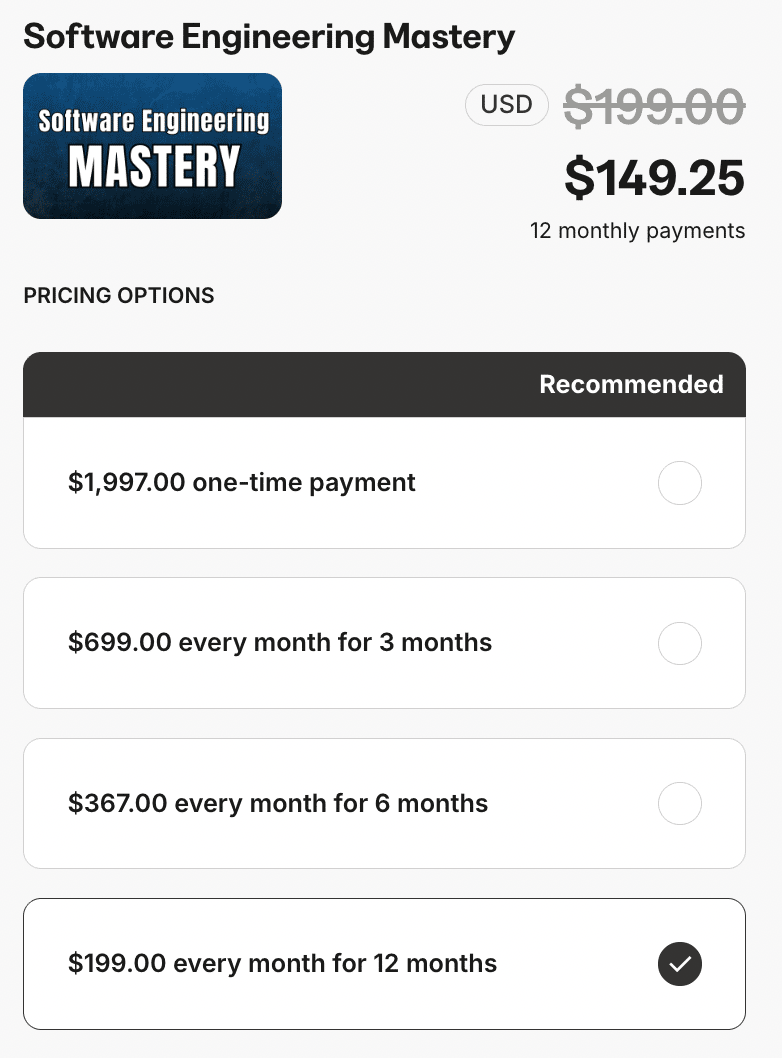Click the USD currency badge
Image resolution: width=782 pixels, height=1058 pixels.
point(506,105)
